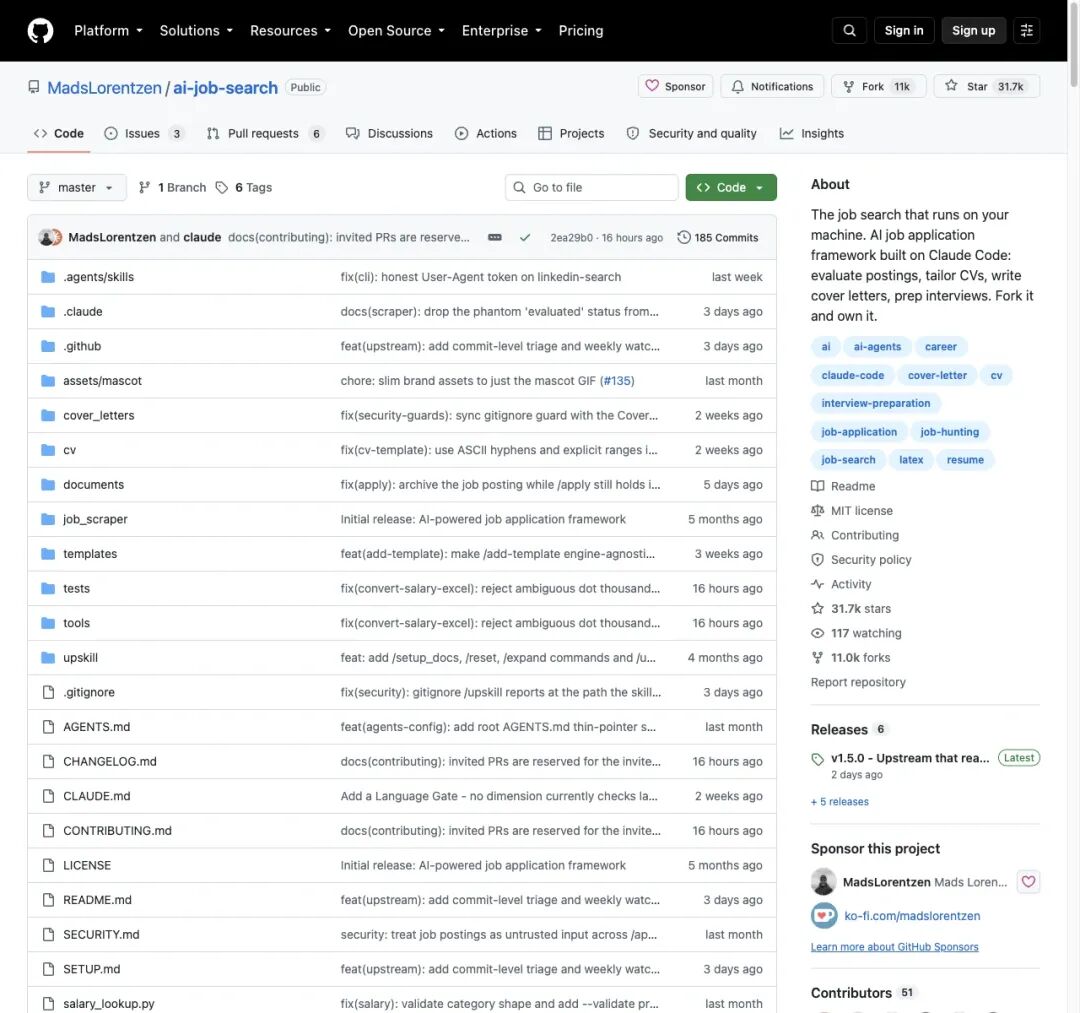Expand the Solutions menu
The image size is (1080, 1013).
click(196, 30)
